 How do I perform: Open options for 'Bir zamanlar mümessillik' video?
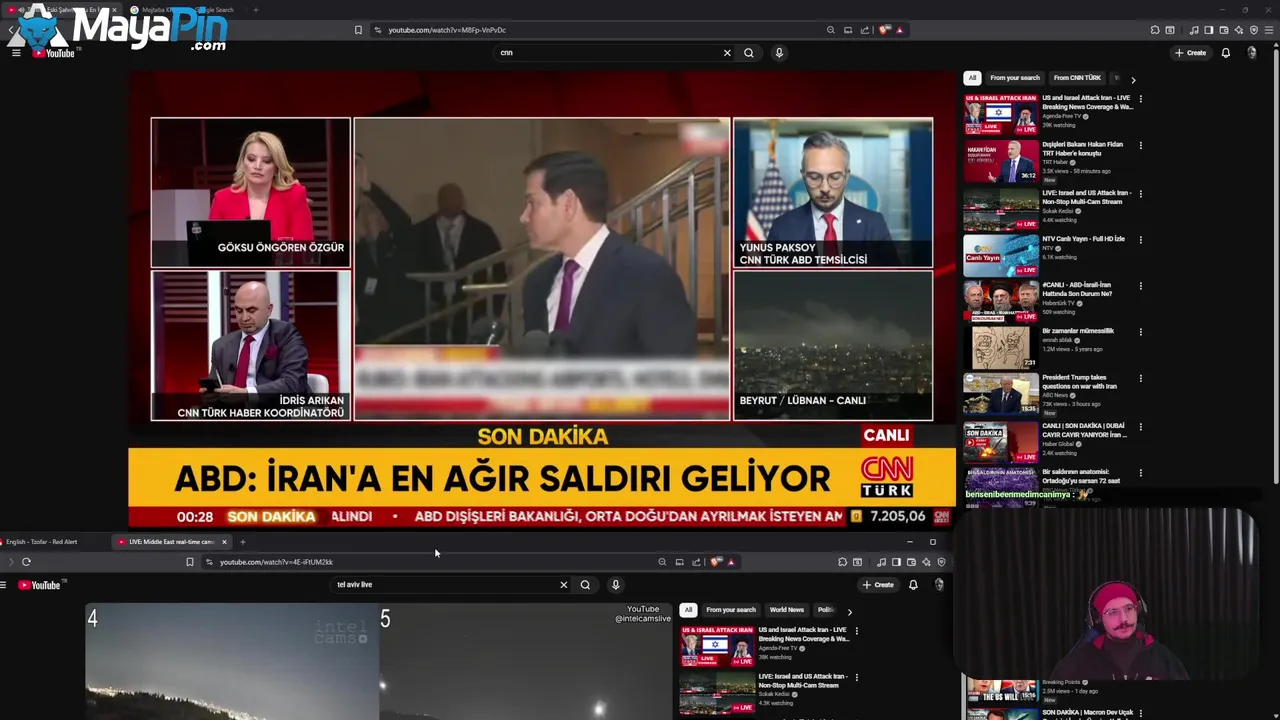(x=1140, y=332)
